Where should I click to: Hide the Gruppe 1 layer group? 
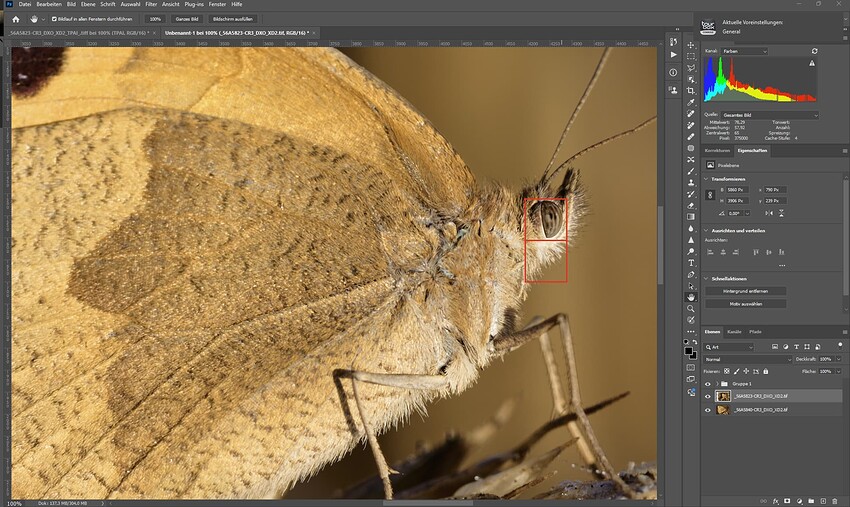tap(707, 384)
